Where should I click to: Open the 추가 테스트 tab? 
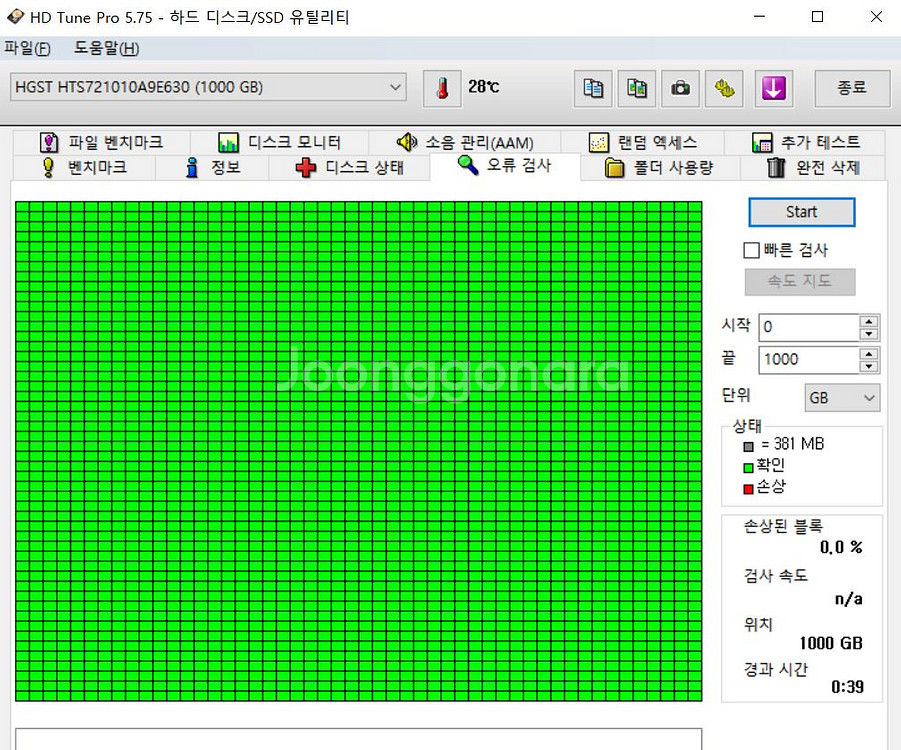[805, 142]
